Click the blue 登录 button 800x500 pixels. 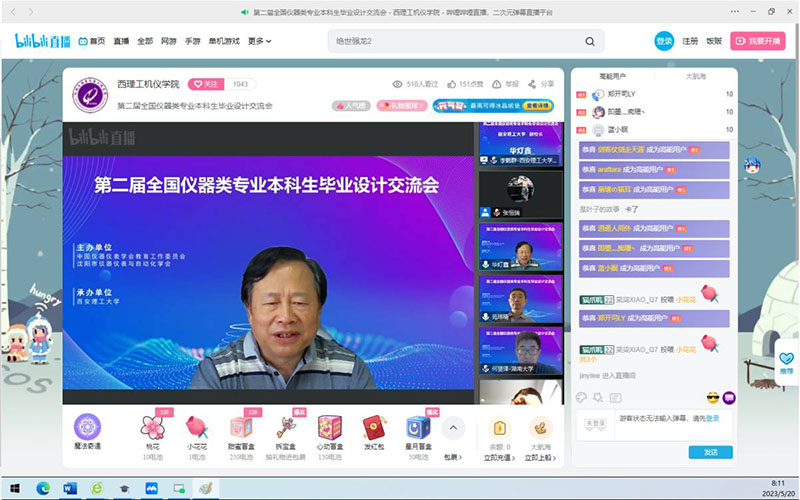664,41
